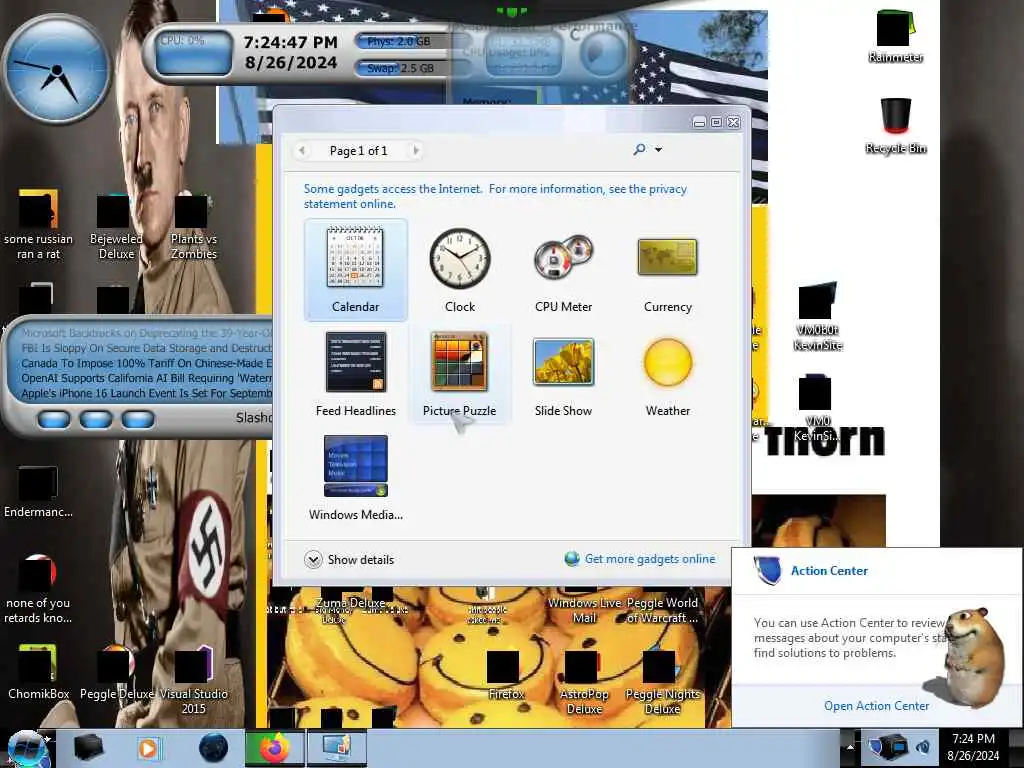Open headline 'Canada To Impose 100% Tariff'
Image resolution: width=1024 pixels, height=768 pixels.
tap(146, 363)
